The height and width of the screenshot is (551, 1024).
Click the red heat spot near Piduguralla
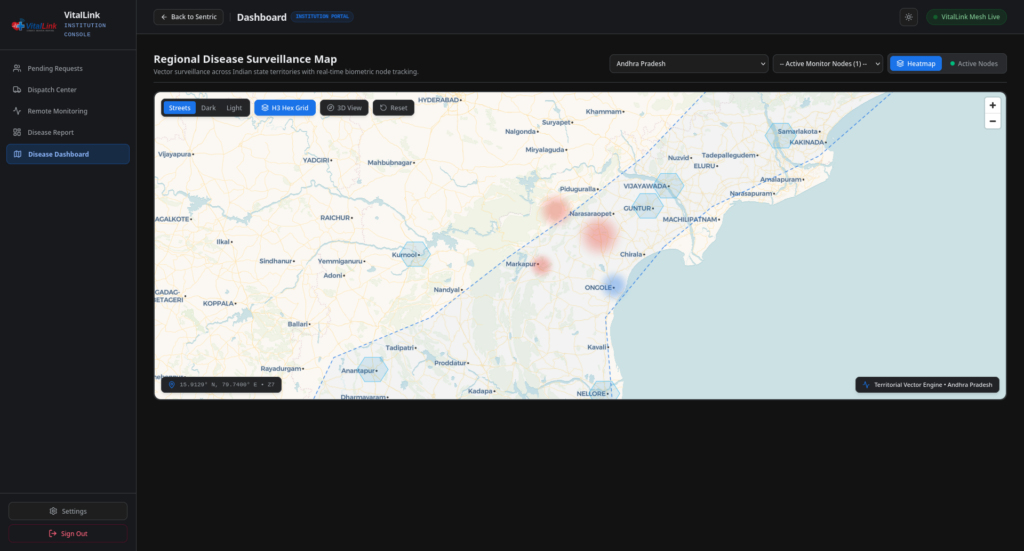(x=555, y=210)
